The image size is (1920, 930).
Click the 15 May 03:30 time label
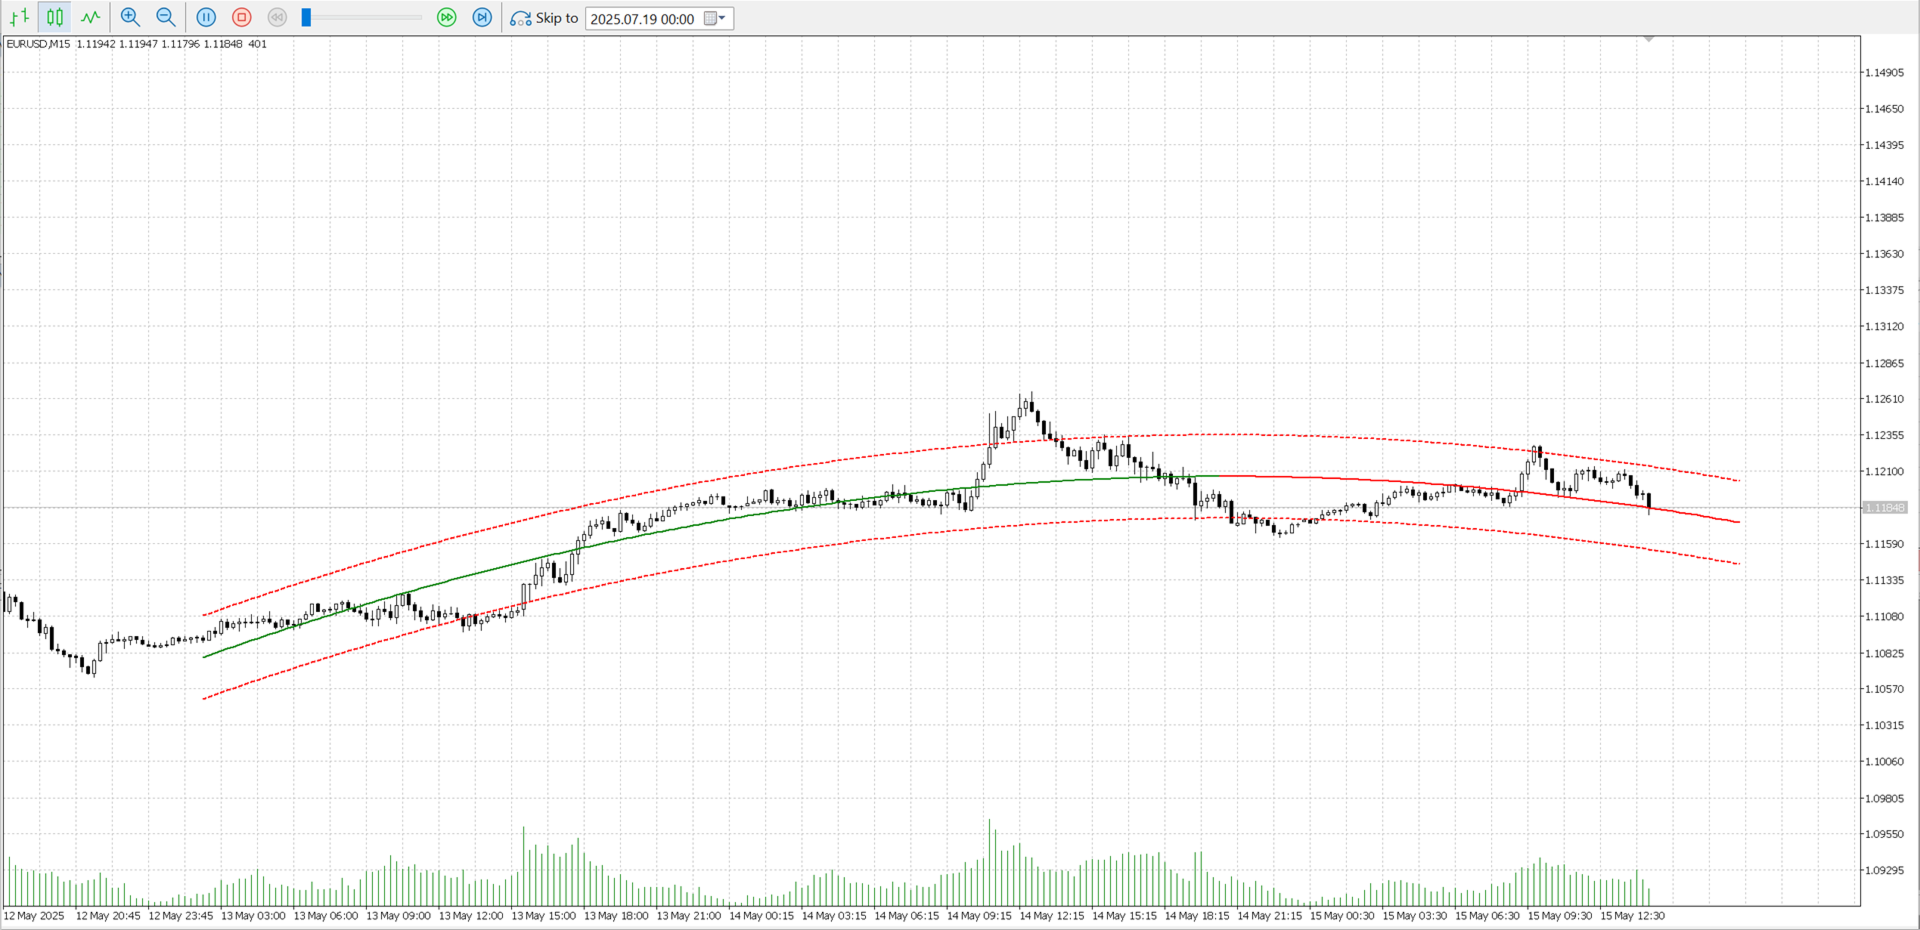tap(1414, 916)
